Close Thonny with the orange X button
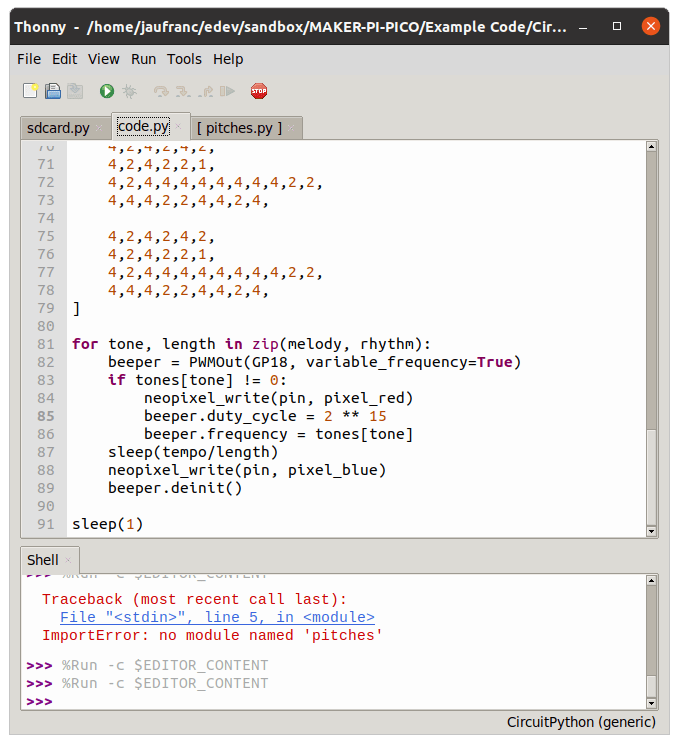The height and width of the screenshot is (744, 679). 651,26
